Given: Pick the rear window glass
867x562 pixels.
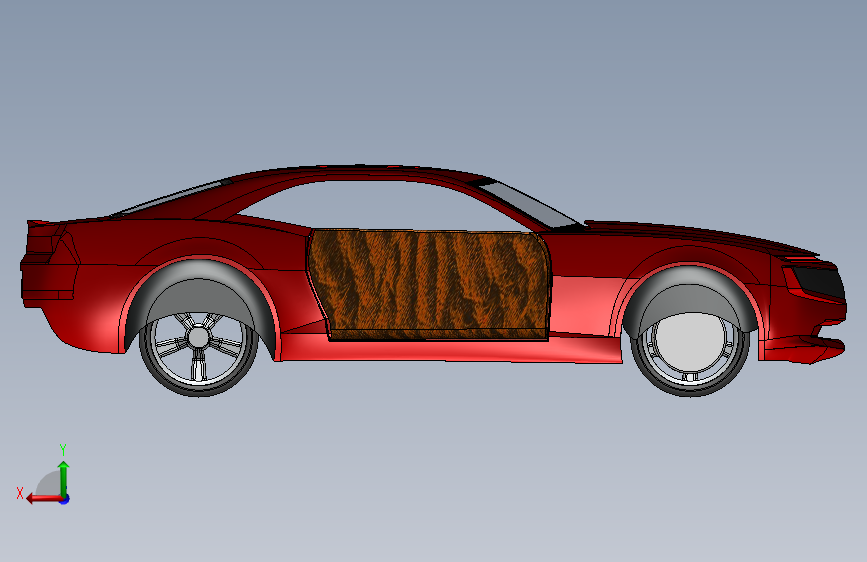Looking at the screenshot, I should 169,199.
